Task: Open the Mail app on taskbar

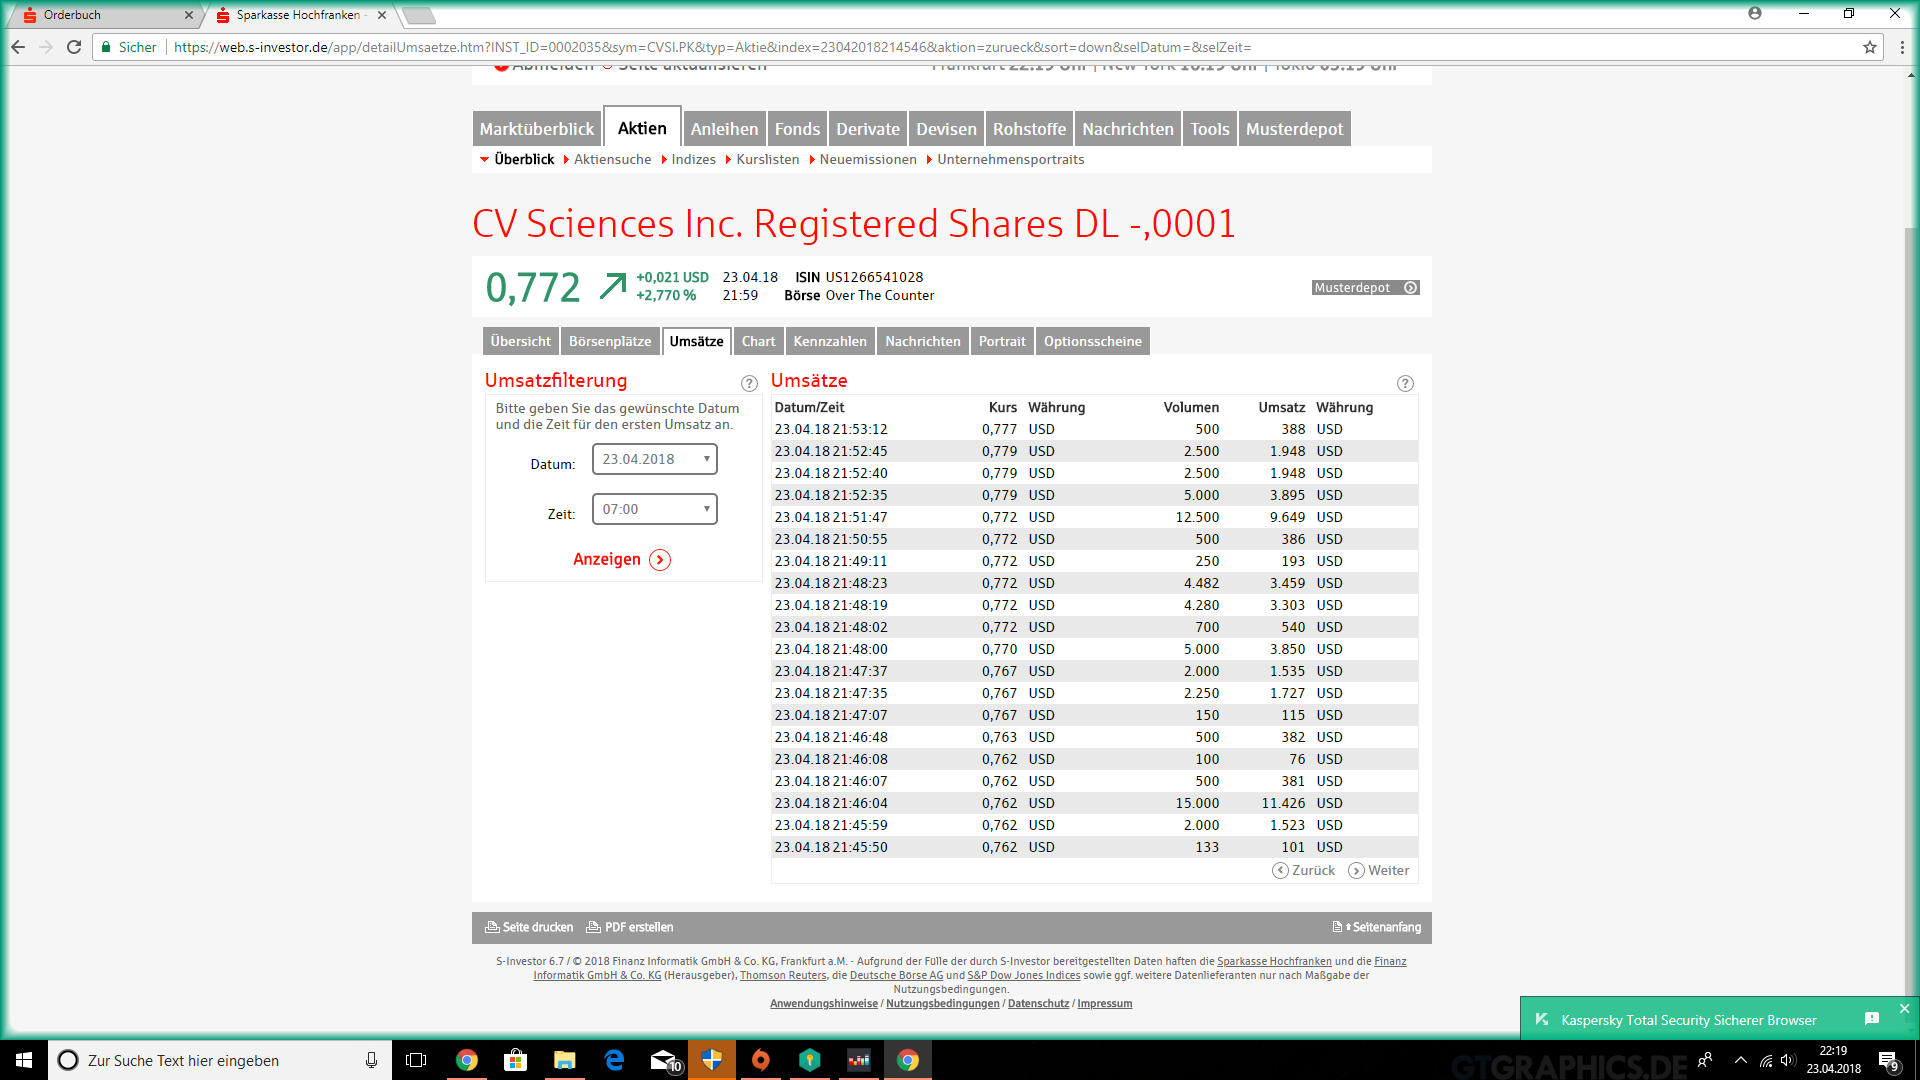Action: coord(664,1060)
